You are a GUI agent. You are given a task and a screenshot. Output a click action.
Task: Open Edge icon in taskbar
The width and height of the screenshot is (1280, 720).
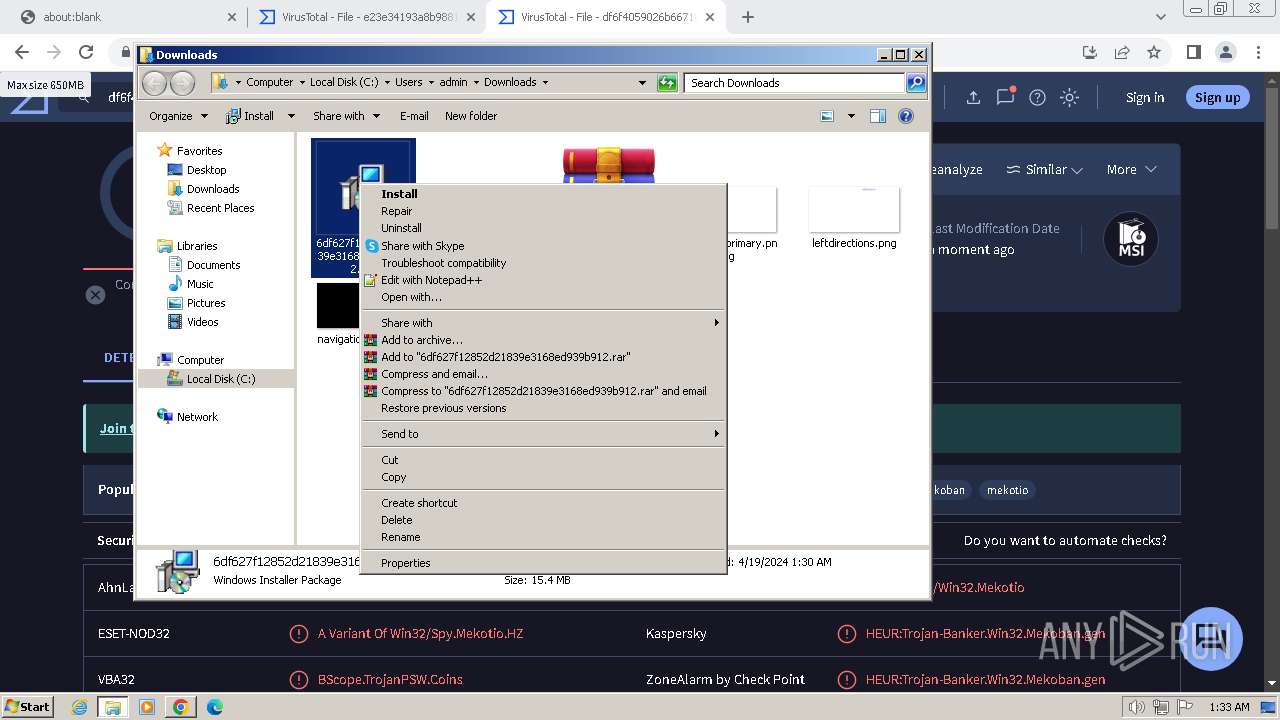[x=214, y=707]
